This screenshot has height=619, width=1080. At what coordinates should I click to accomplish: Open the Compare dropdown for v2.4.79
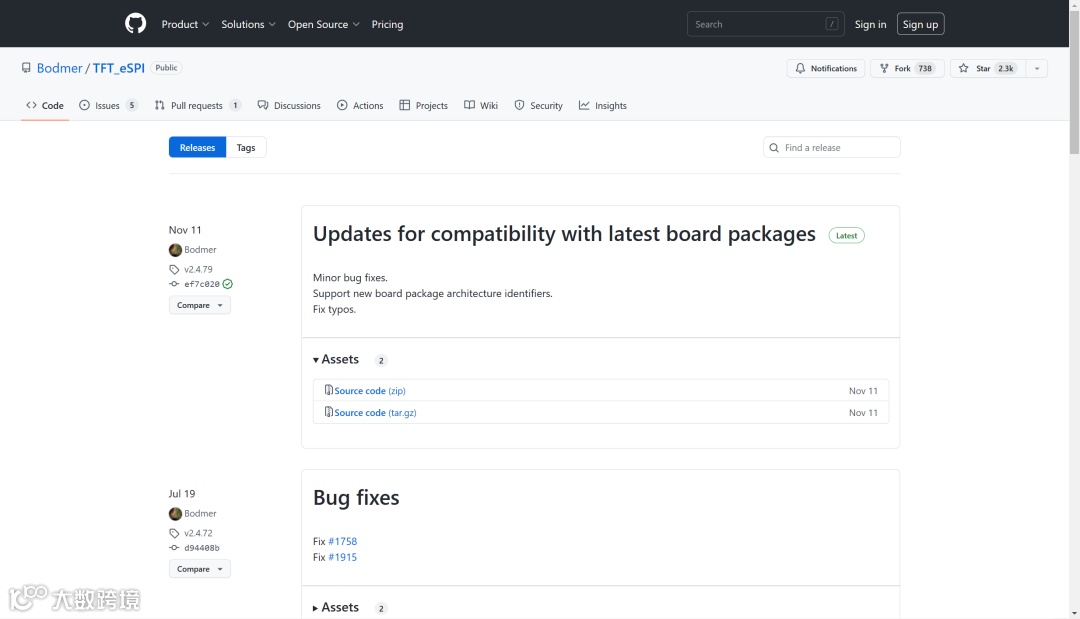point(199,305)
